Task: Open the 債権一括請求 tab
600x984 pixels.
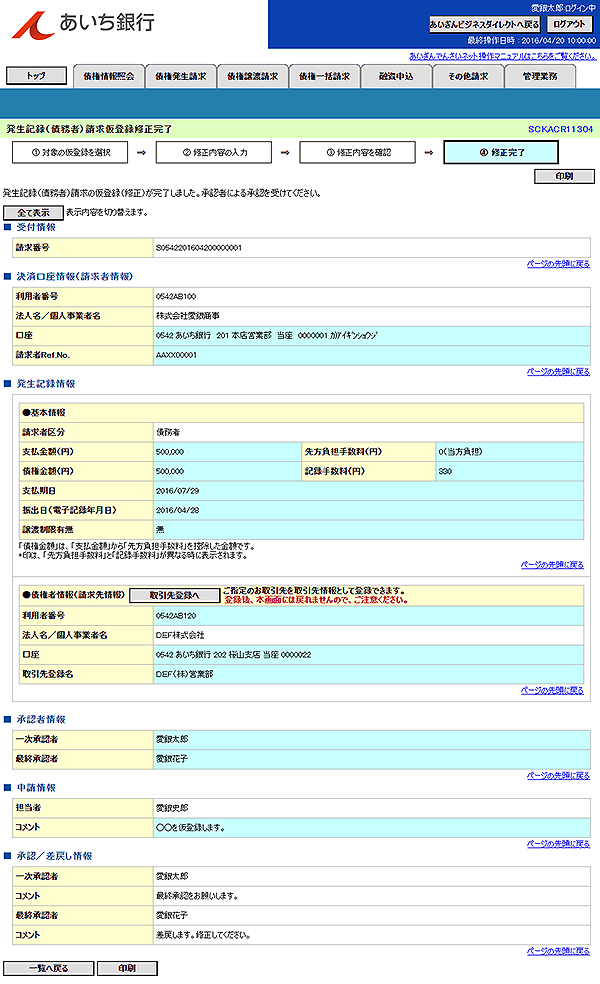Action: [x=324, y=77]
